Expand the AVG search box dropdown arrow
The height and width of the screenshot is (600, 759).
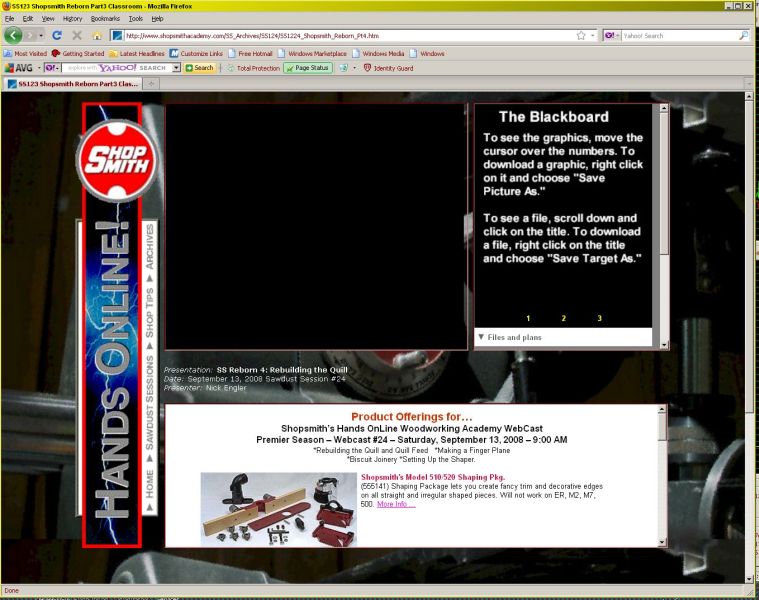click(177, 68)
